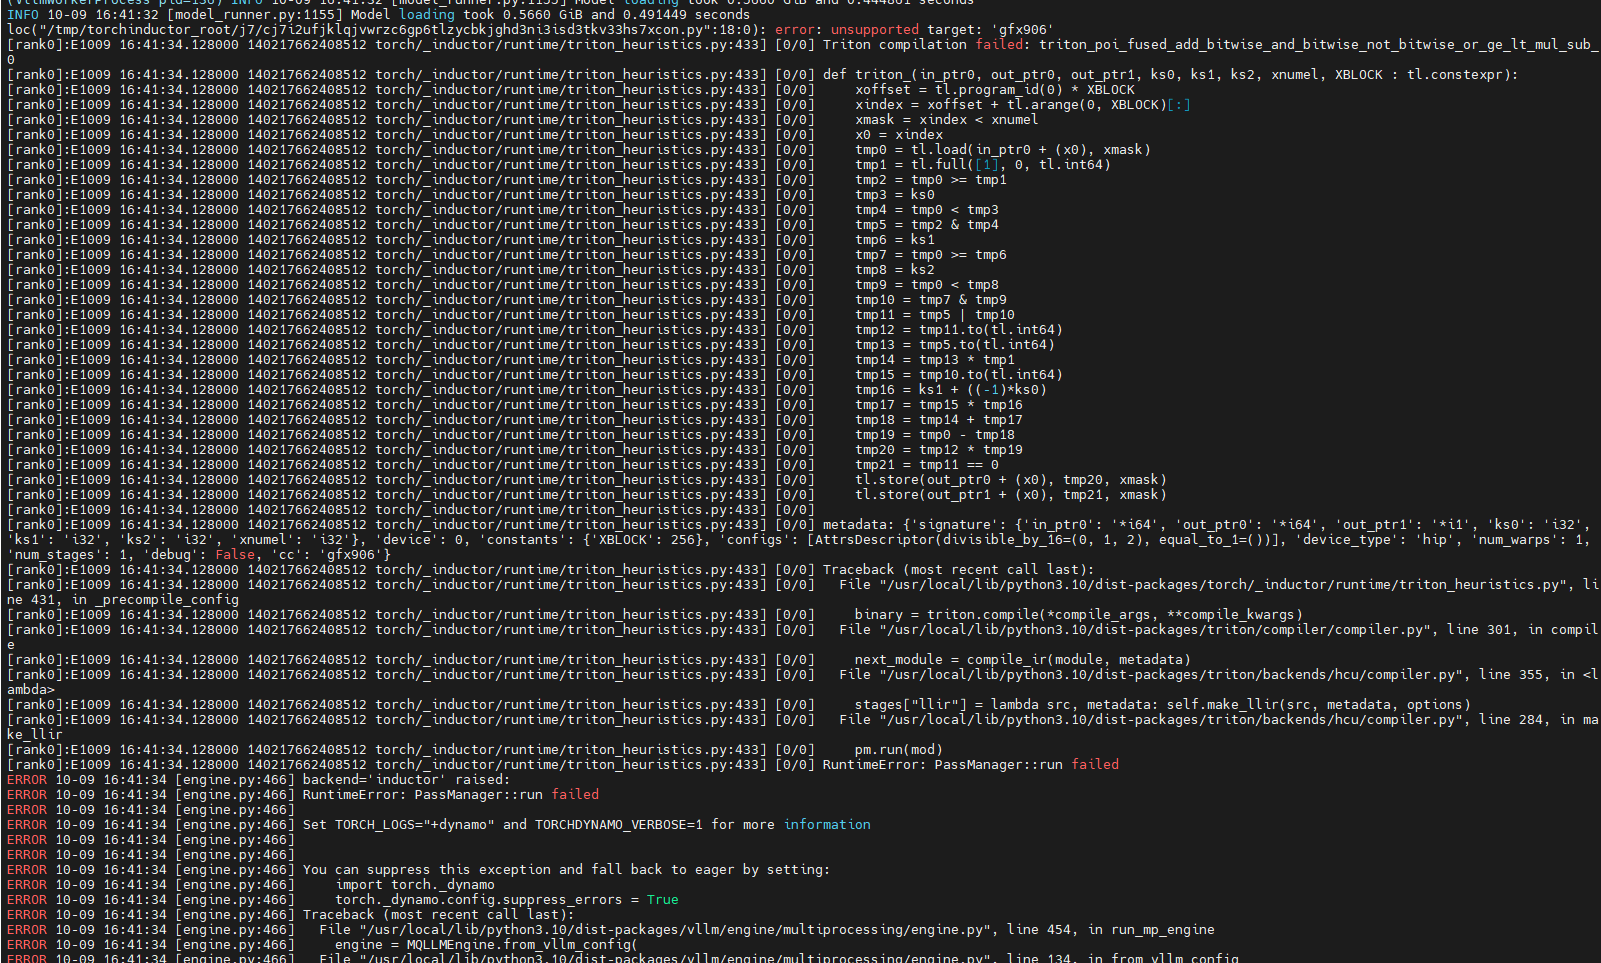Click the 'unsupported target: 'gfx906'' error text
Image resolution: width=1601 pixels, height=963 pixels.
coord(942,30)
